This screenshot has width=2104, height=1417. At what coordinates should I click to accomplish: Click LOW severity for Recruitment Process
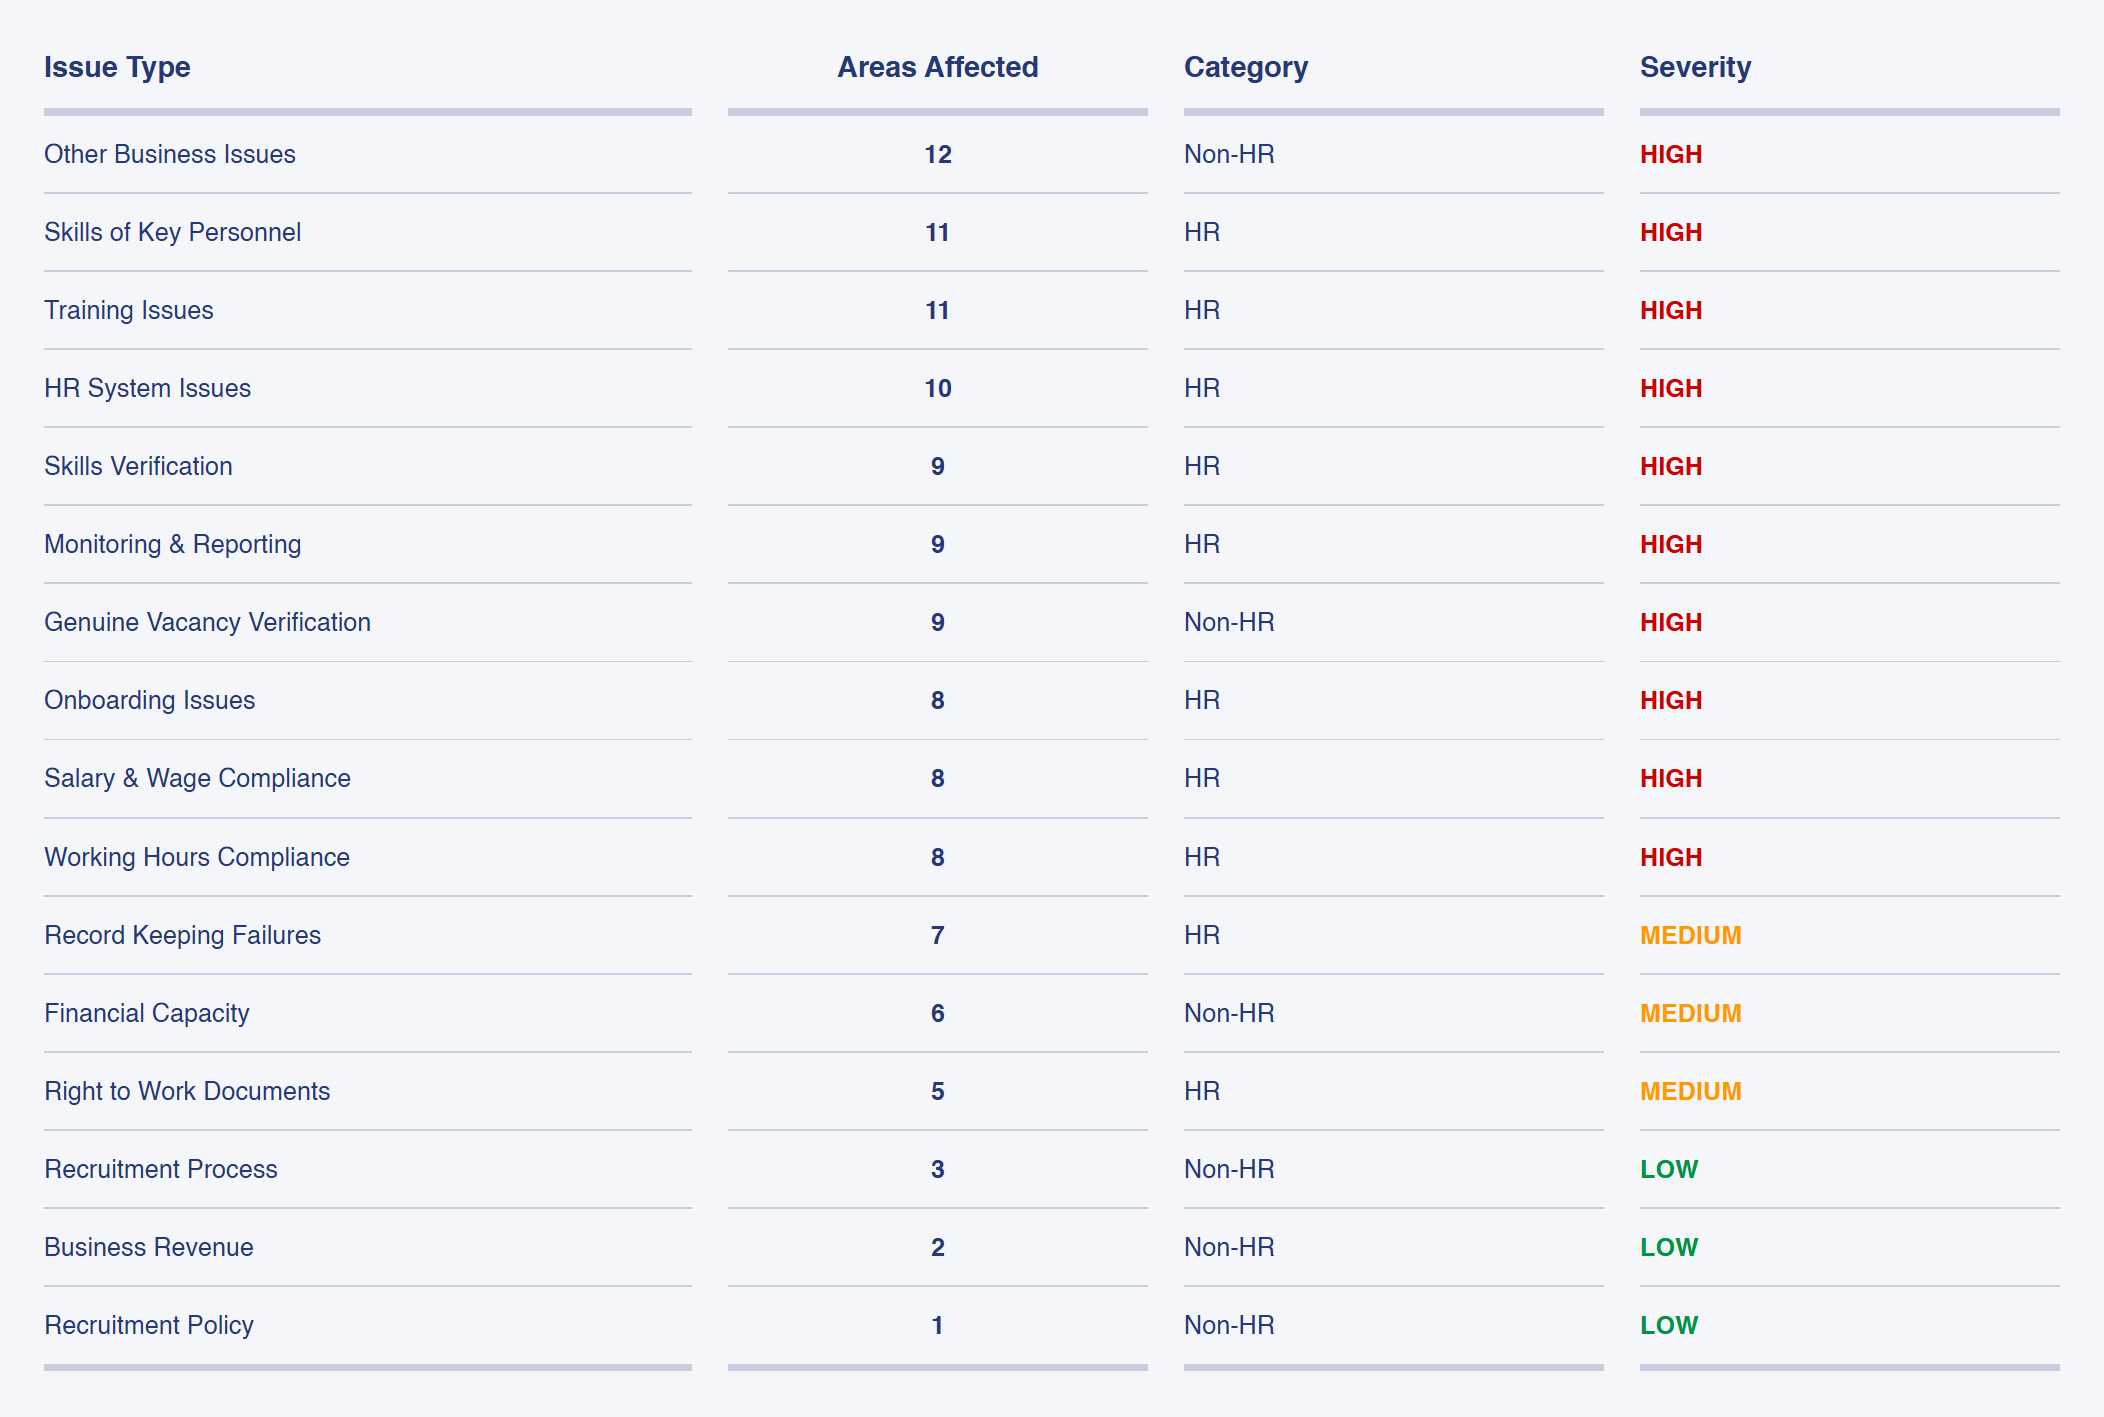coord(1668,1169)
